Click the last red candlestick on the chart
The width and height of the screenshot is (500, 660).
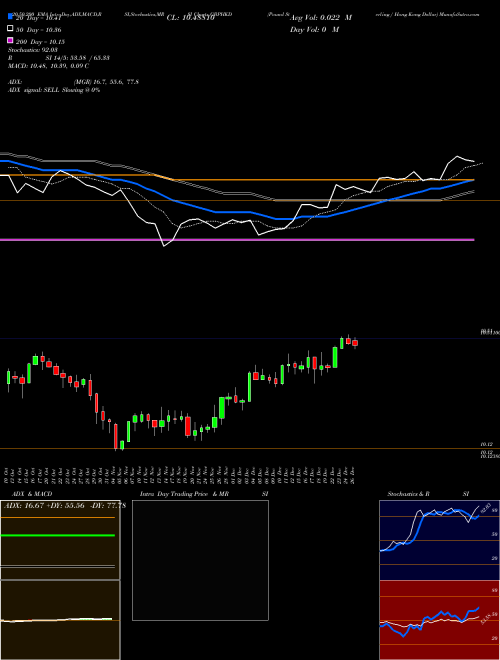coord(355,343)
